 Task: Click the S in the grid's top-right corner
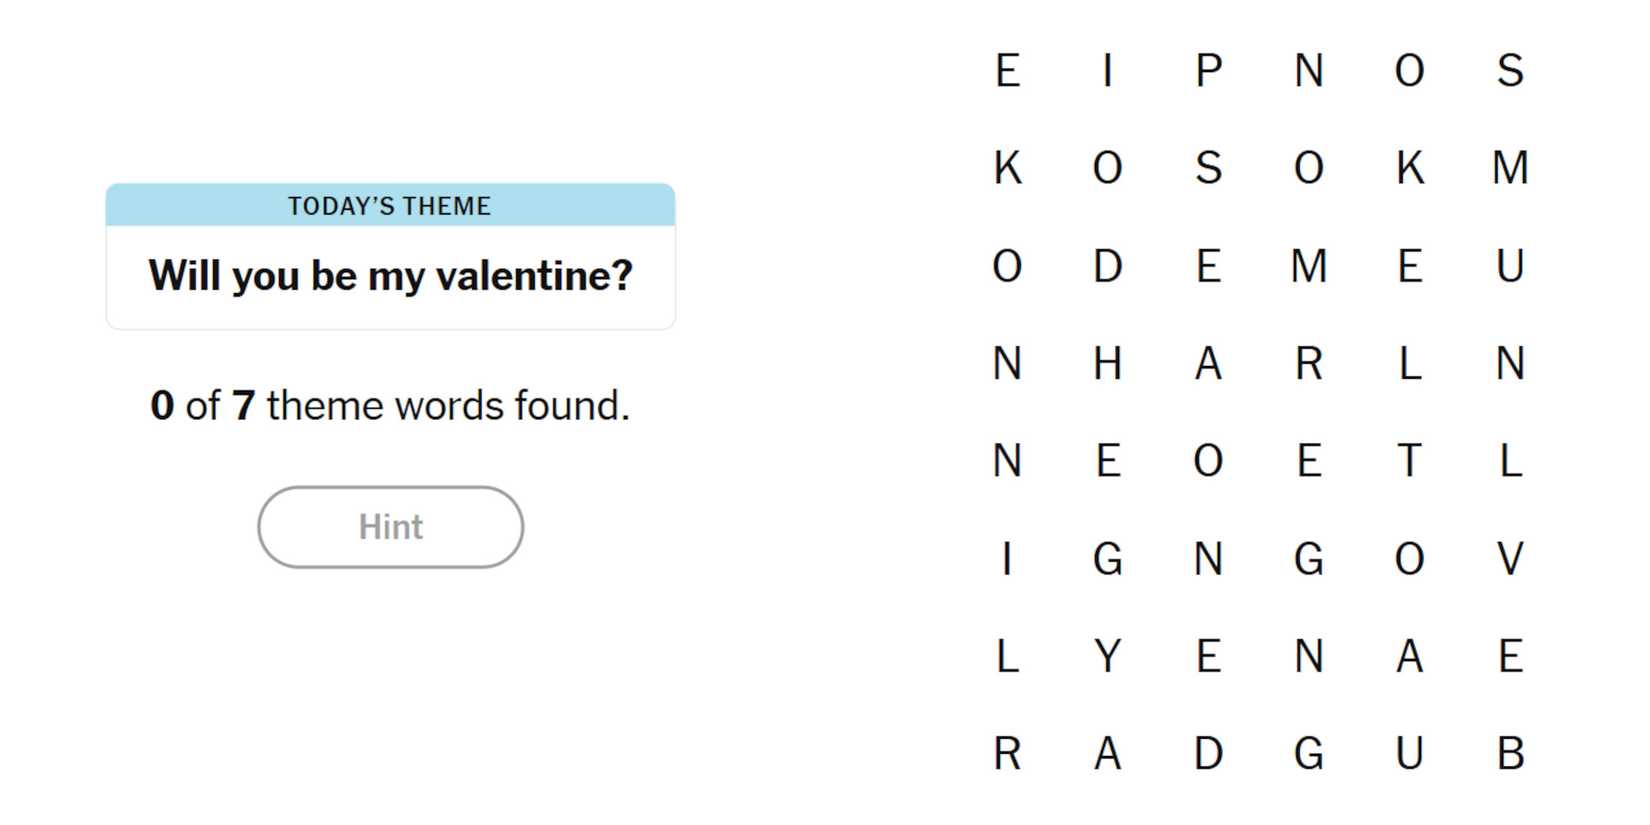1510,70
